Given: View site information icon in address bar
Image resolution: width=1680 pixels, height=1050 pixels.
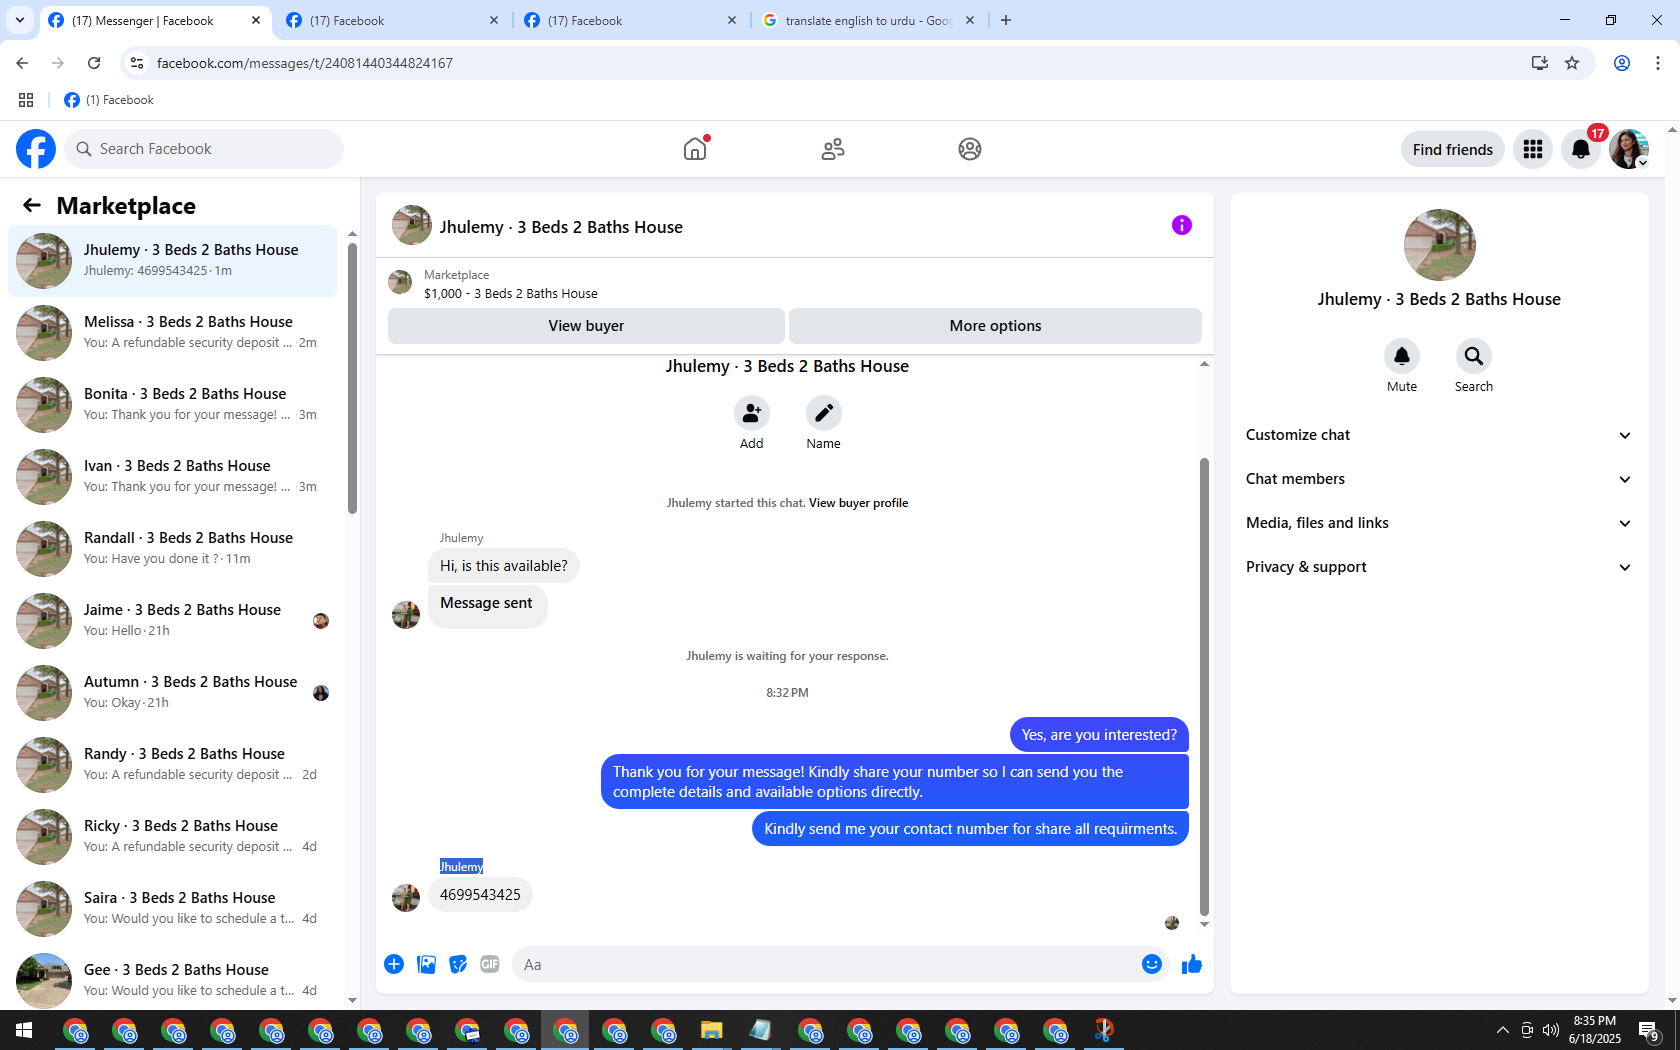Looking at the screenshot, I should click(x=137, y=63).
